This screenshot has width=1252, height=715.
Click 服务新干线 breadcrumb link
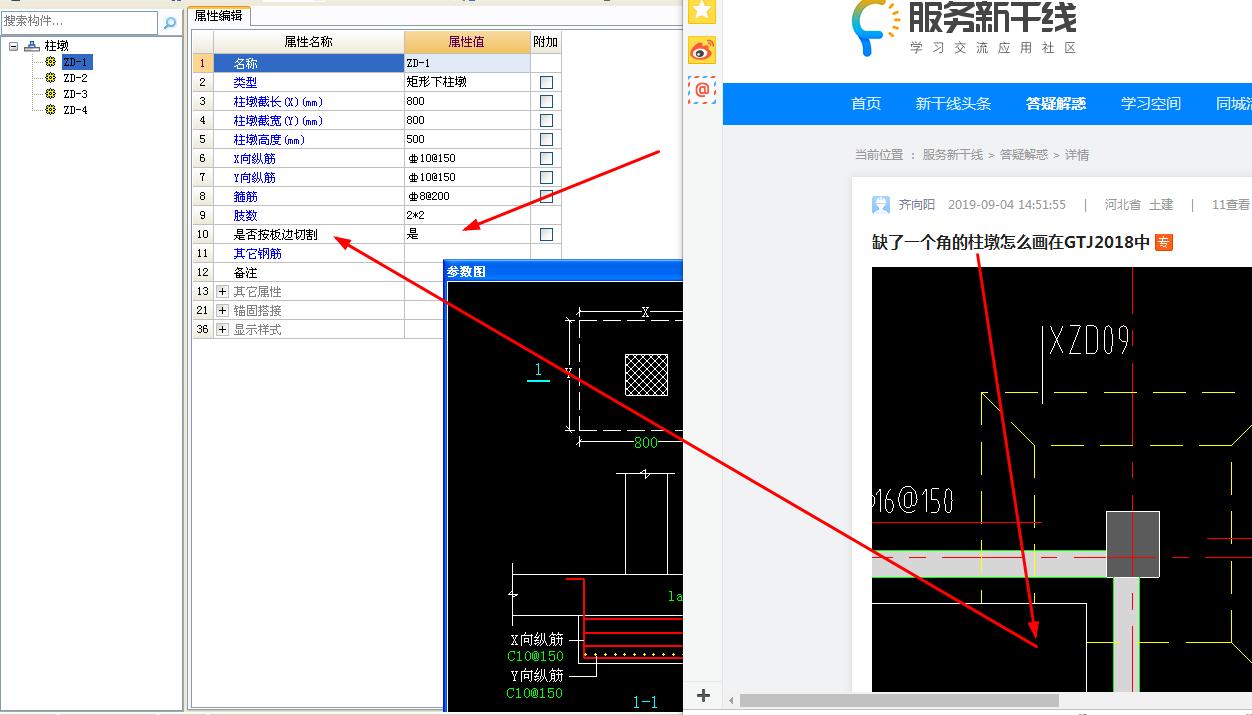point(952,155)
